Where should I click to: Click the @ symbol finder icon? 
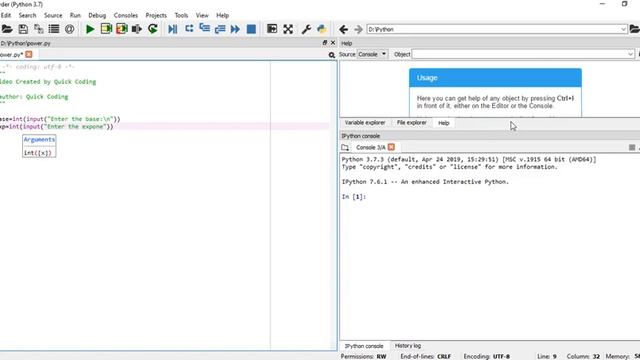(x=69, y=29)
